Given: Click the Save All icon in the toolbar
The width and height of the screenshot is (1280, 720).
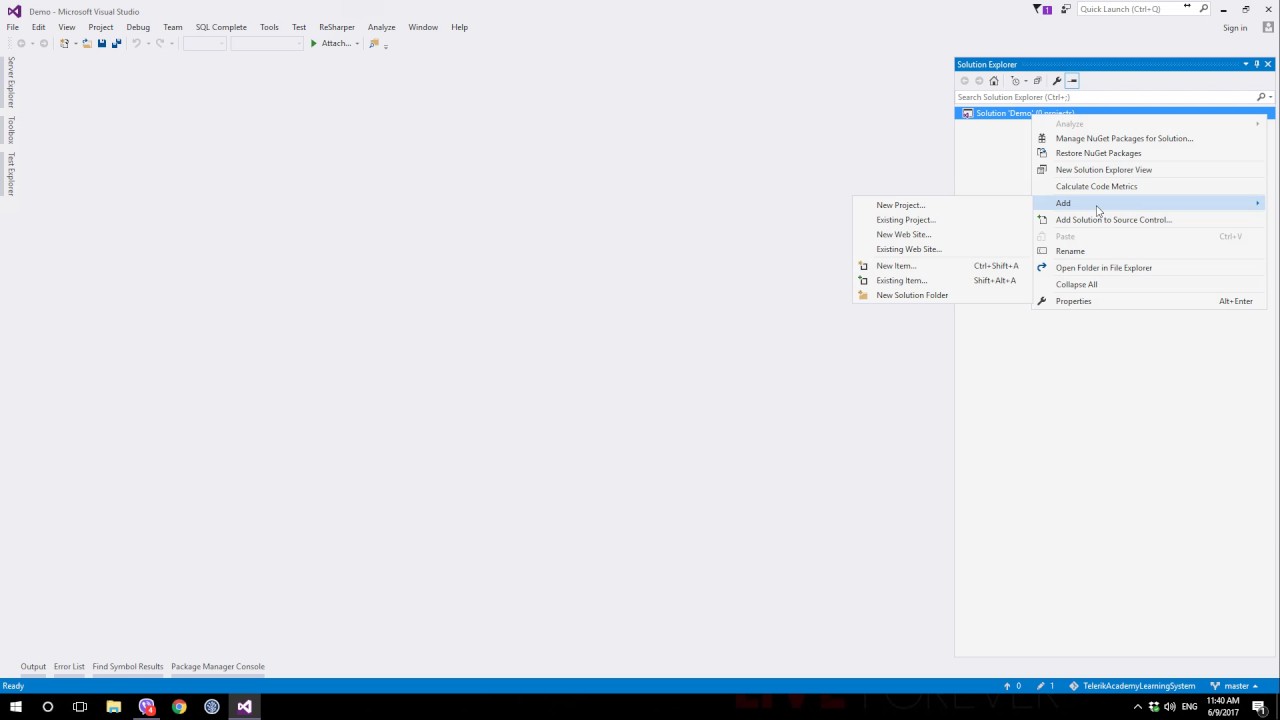Looking at the screenshot, I should click(116, 43).
